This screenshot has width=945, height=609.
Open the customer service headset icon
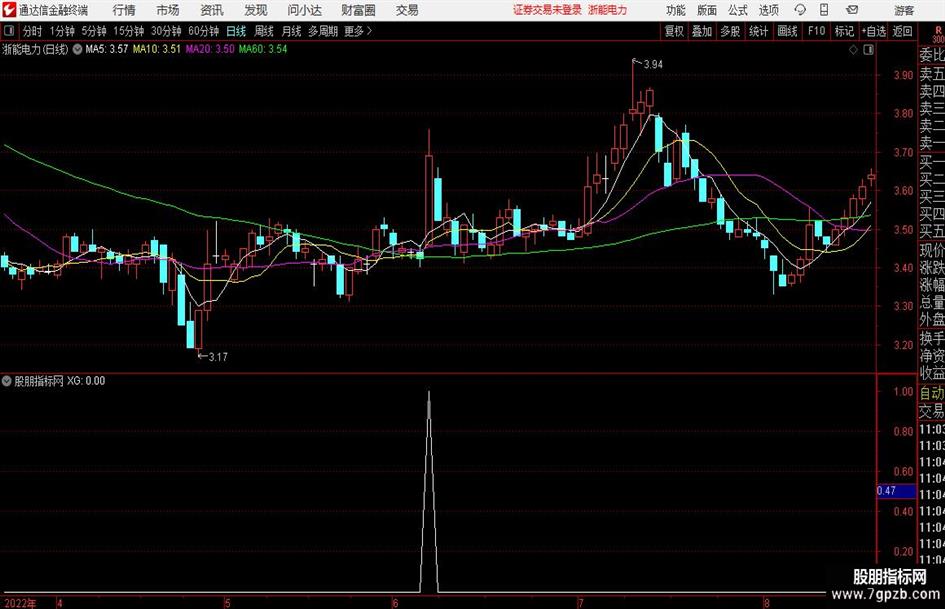click(800, 10)
